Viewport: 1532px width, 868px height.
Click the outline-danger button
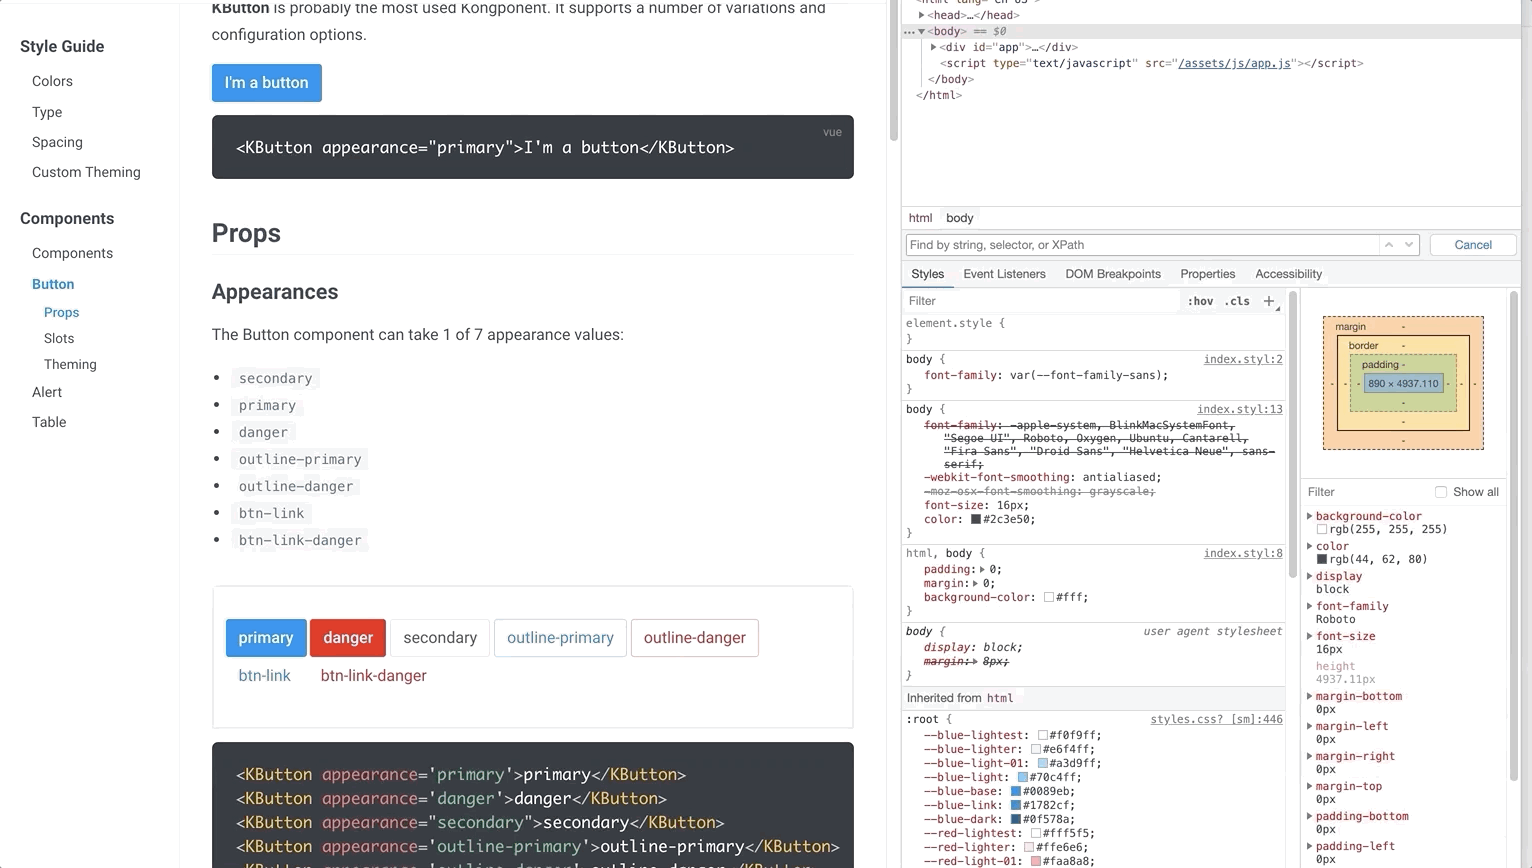pos(695,638)
